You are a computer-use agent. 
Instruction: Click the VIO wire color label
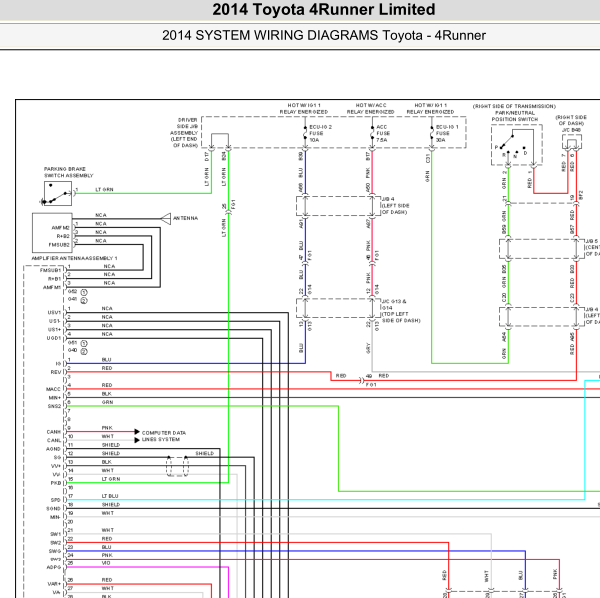tap(106, 563)
